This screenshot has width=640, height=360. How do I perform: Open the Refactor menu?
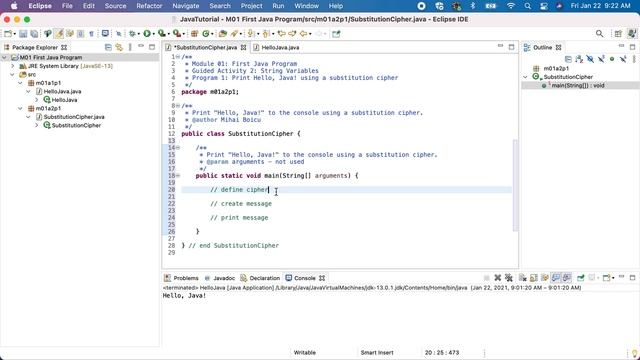tap(149, 6)
